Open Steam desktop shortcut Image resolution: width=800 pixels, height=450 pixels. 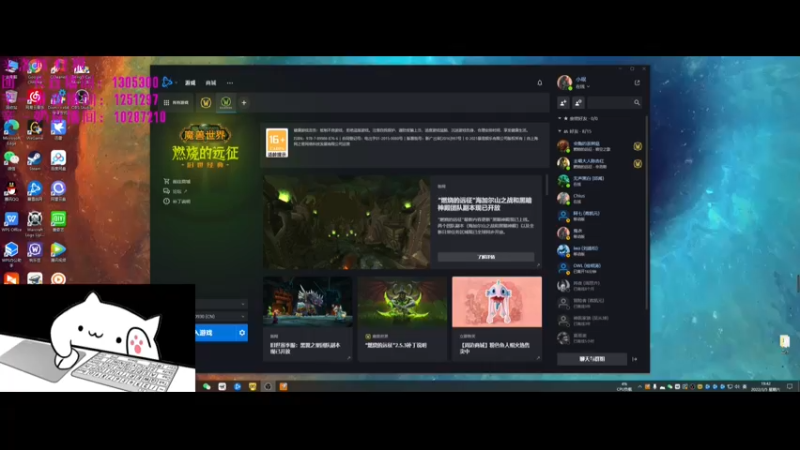click(x=35, y=161)
